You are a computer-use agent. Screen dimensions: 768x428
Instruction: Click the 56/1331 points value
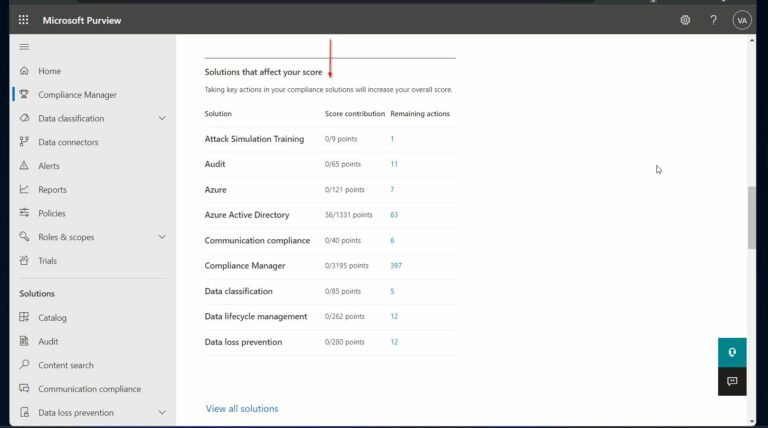(348, 215)
